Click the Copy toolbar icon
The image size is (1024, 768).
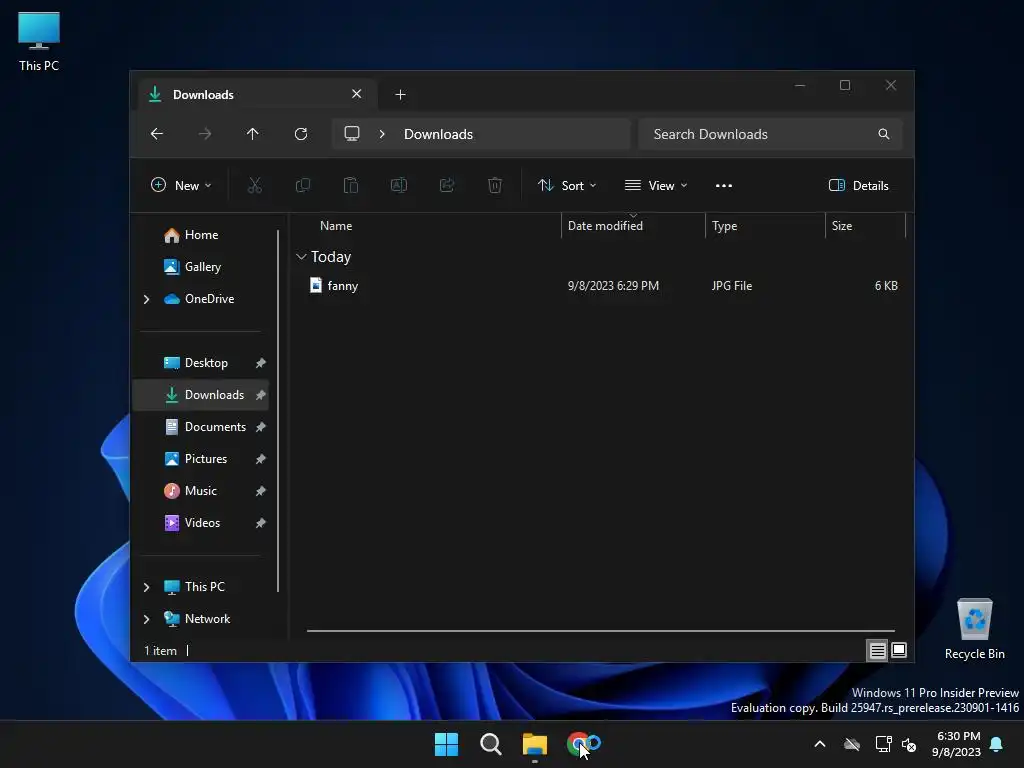point(302,185)
